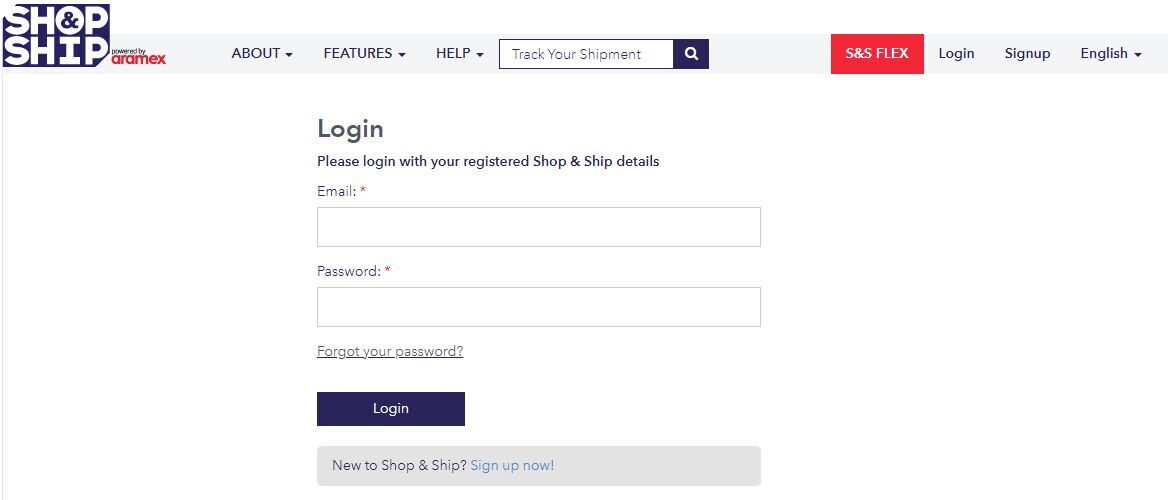The width and height of the screenshot is (1168, 500).
Task: Click the red S&S FLEX button
Action: tap(877, 54)
